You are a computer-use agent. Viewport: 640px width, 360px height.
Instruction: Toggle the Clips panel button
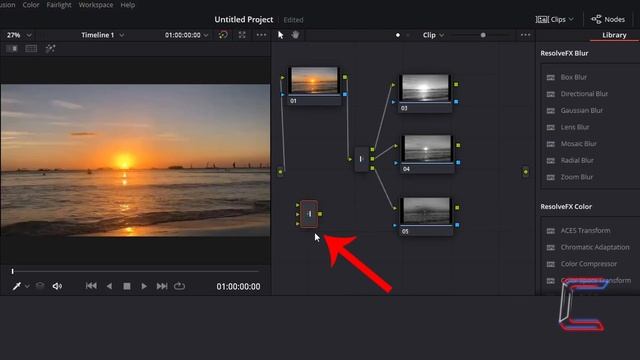pyautogui.click(x=555, y=19)
